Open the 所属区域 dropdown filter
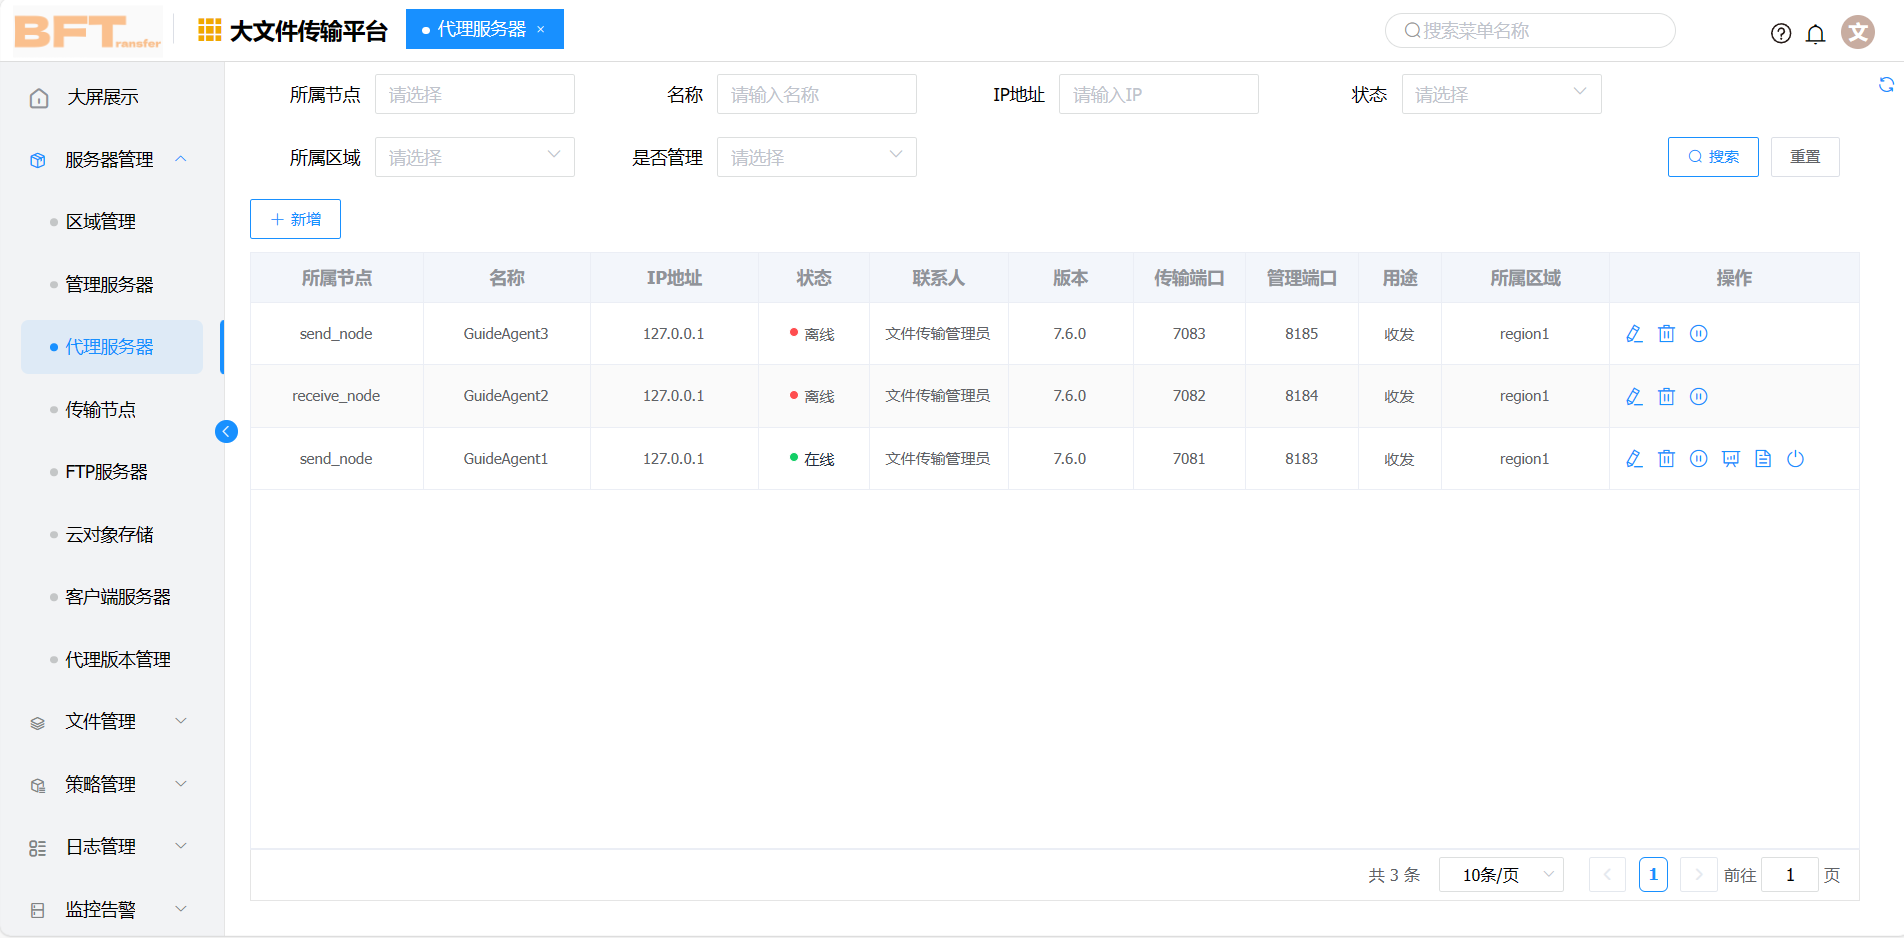1904x938 pixels. pos(474,157)
